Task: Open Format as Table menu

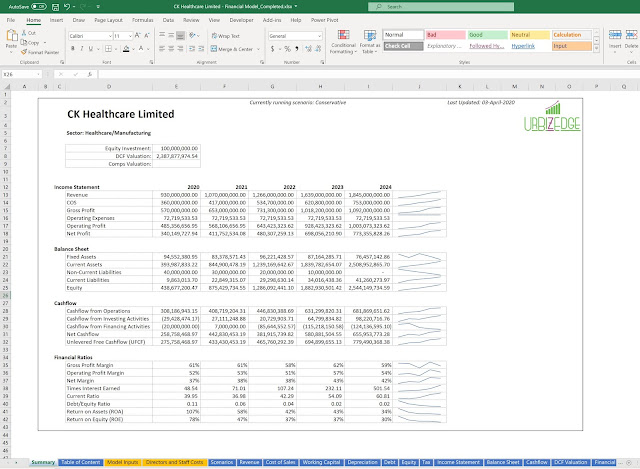Action: coord(370,42)
